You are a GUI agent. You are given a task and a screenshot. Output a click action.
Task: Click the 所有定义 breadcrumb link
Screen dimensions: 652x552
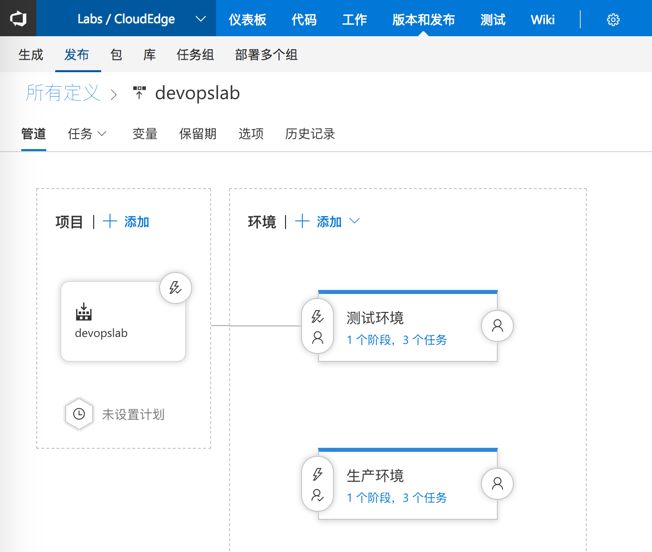(x=63, y=92)
